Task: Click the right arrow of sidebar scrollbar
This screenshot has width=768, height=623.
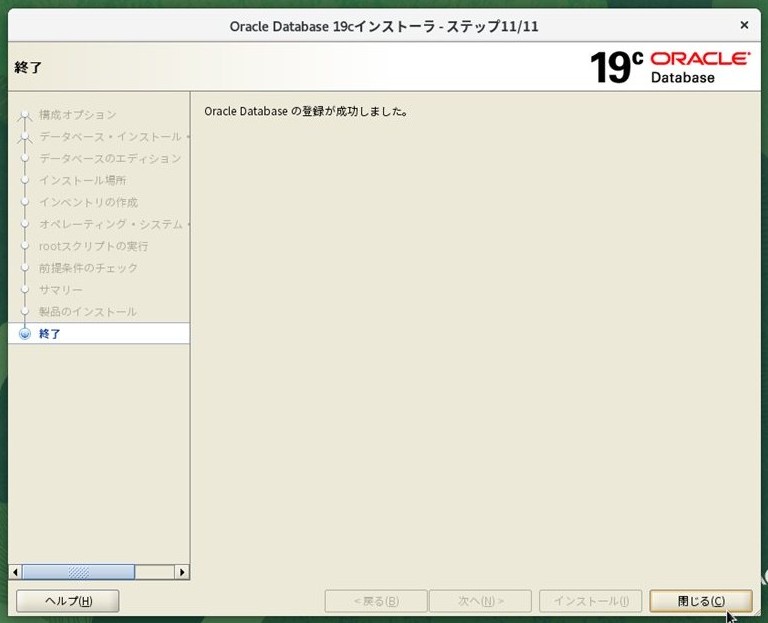Action: (182, 572)
